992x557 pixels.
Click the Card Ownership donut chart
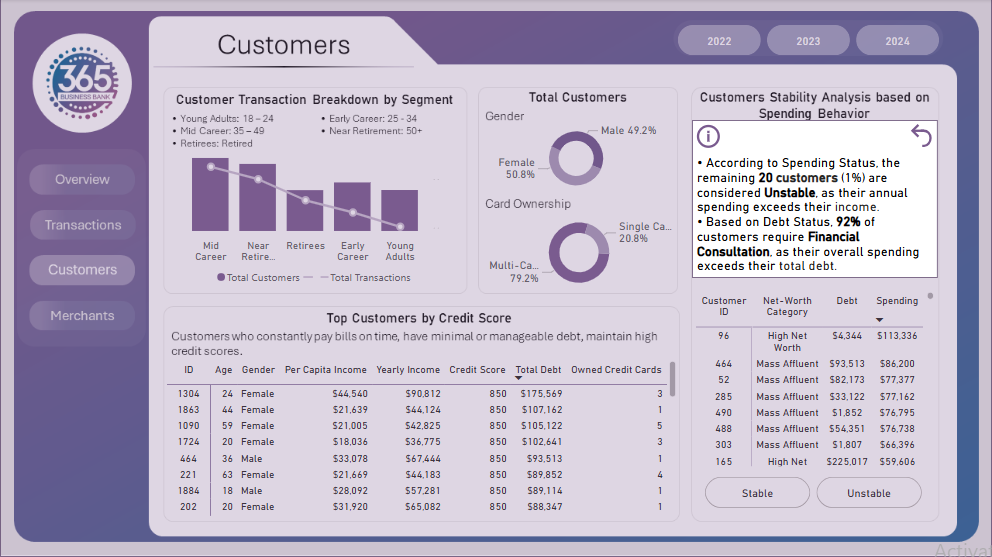point(577,249)
